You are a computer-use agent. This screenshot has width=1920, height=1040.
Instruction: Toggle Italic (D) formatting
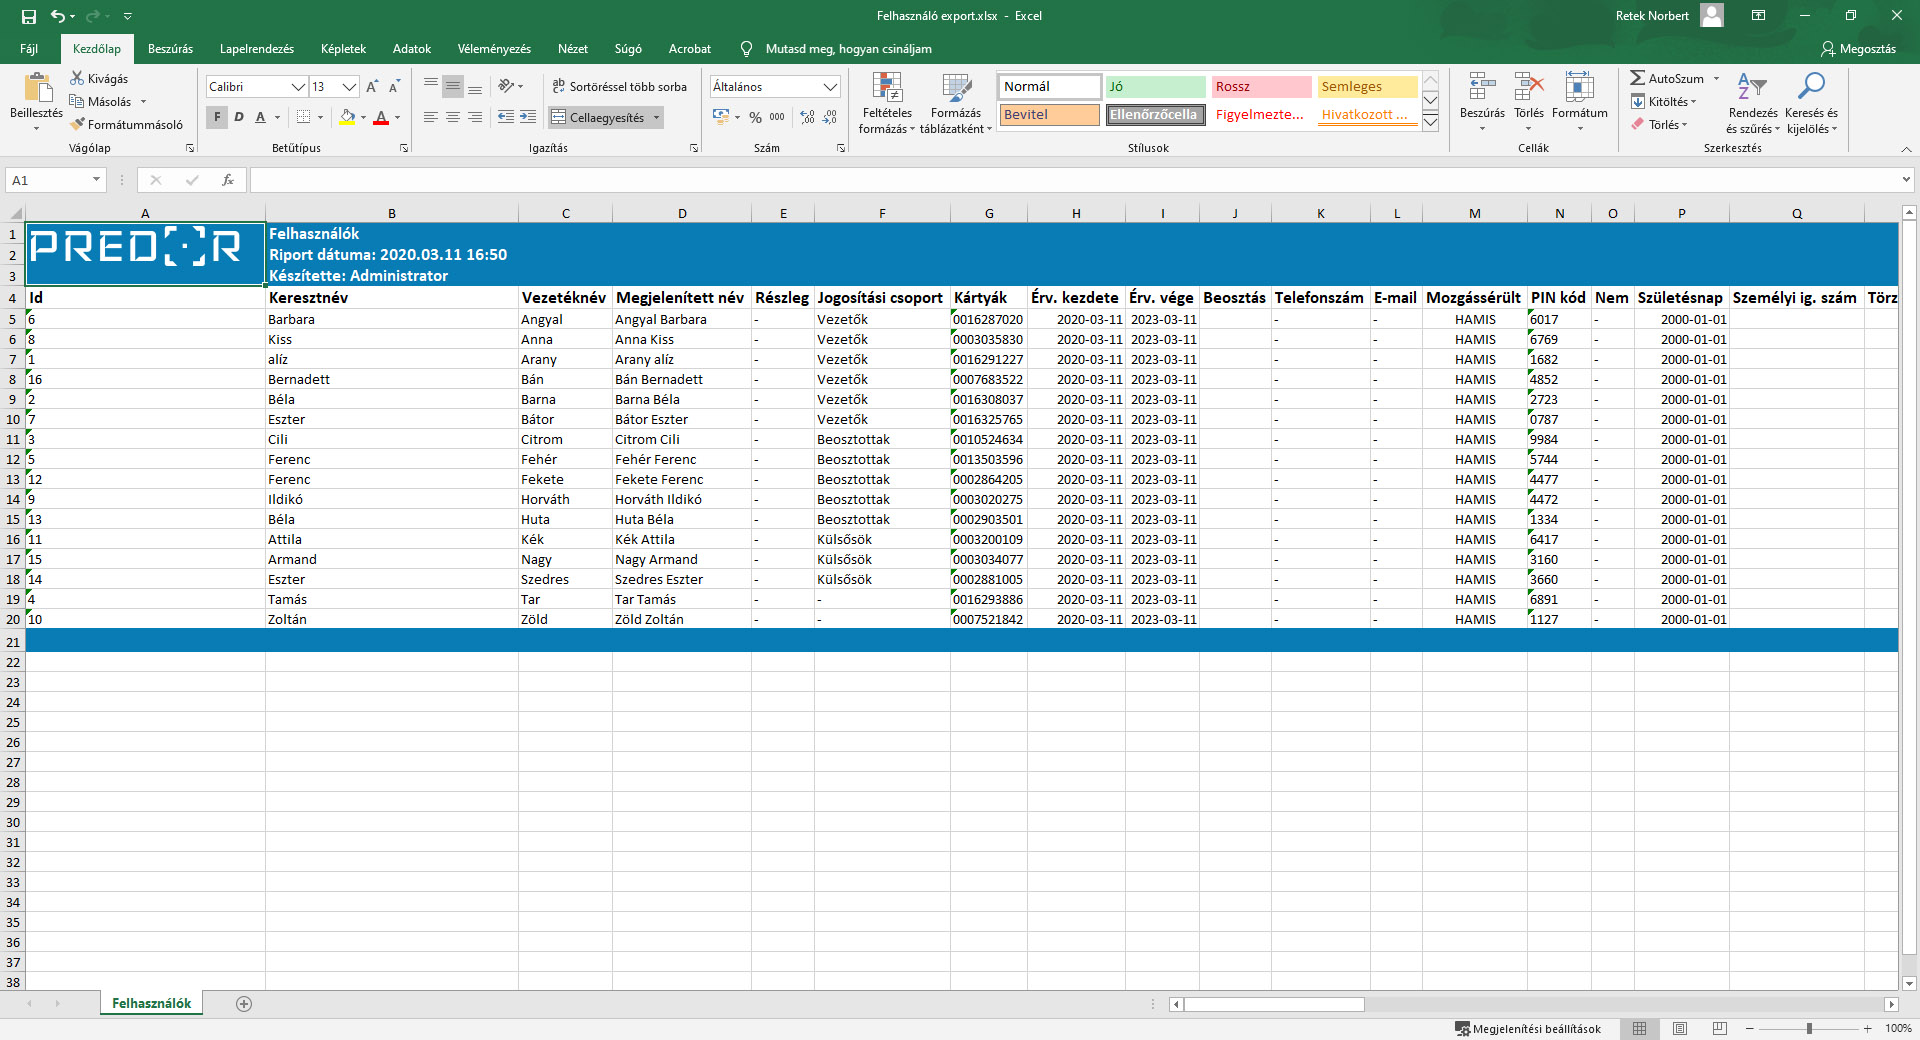[x=239, y=117]
